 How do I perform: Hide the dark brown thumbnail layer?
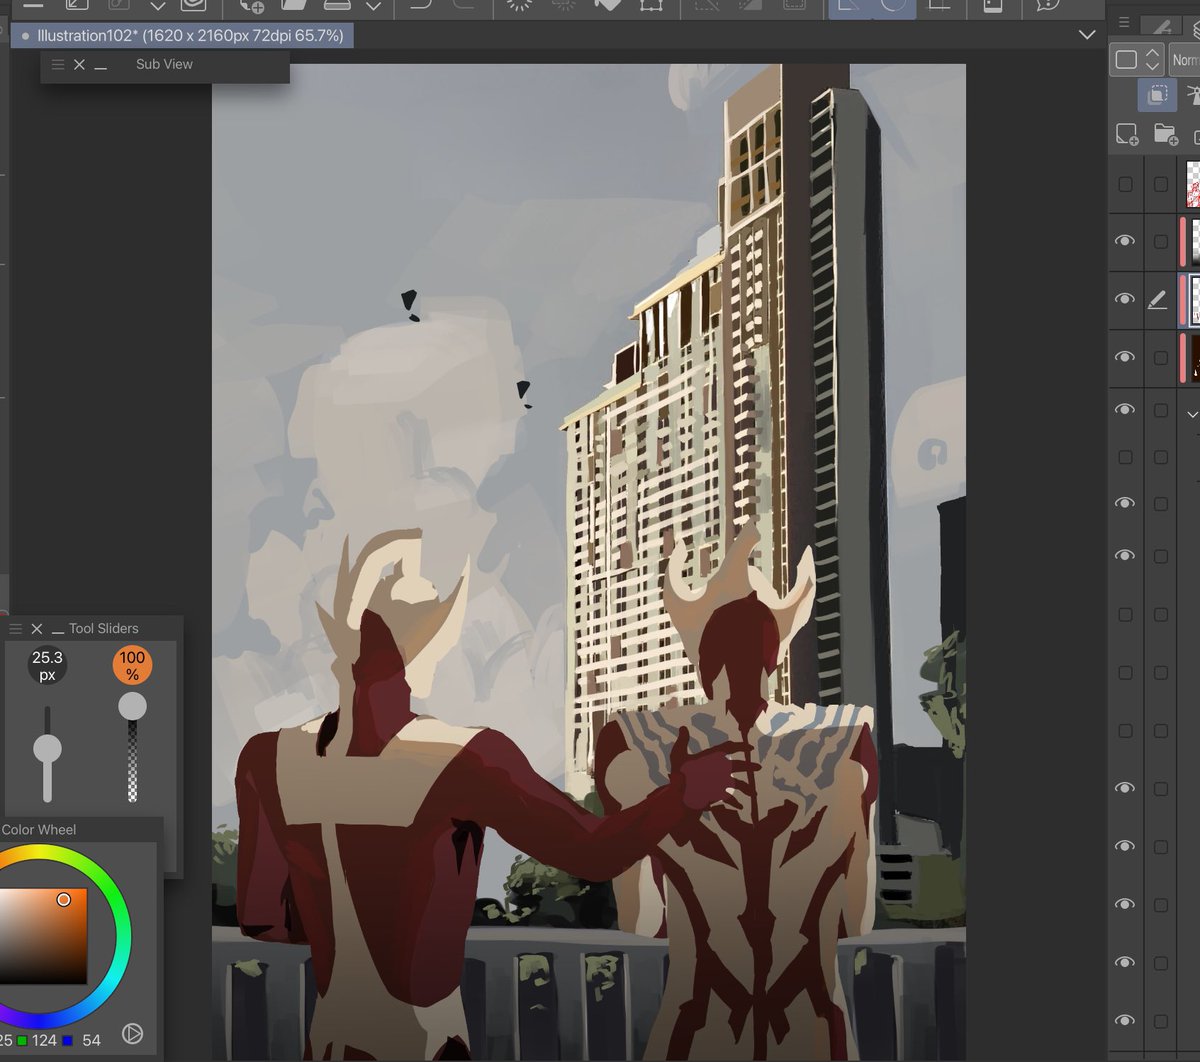(1125, 357)
